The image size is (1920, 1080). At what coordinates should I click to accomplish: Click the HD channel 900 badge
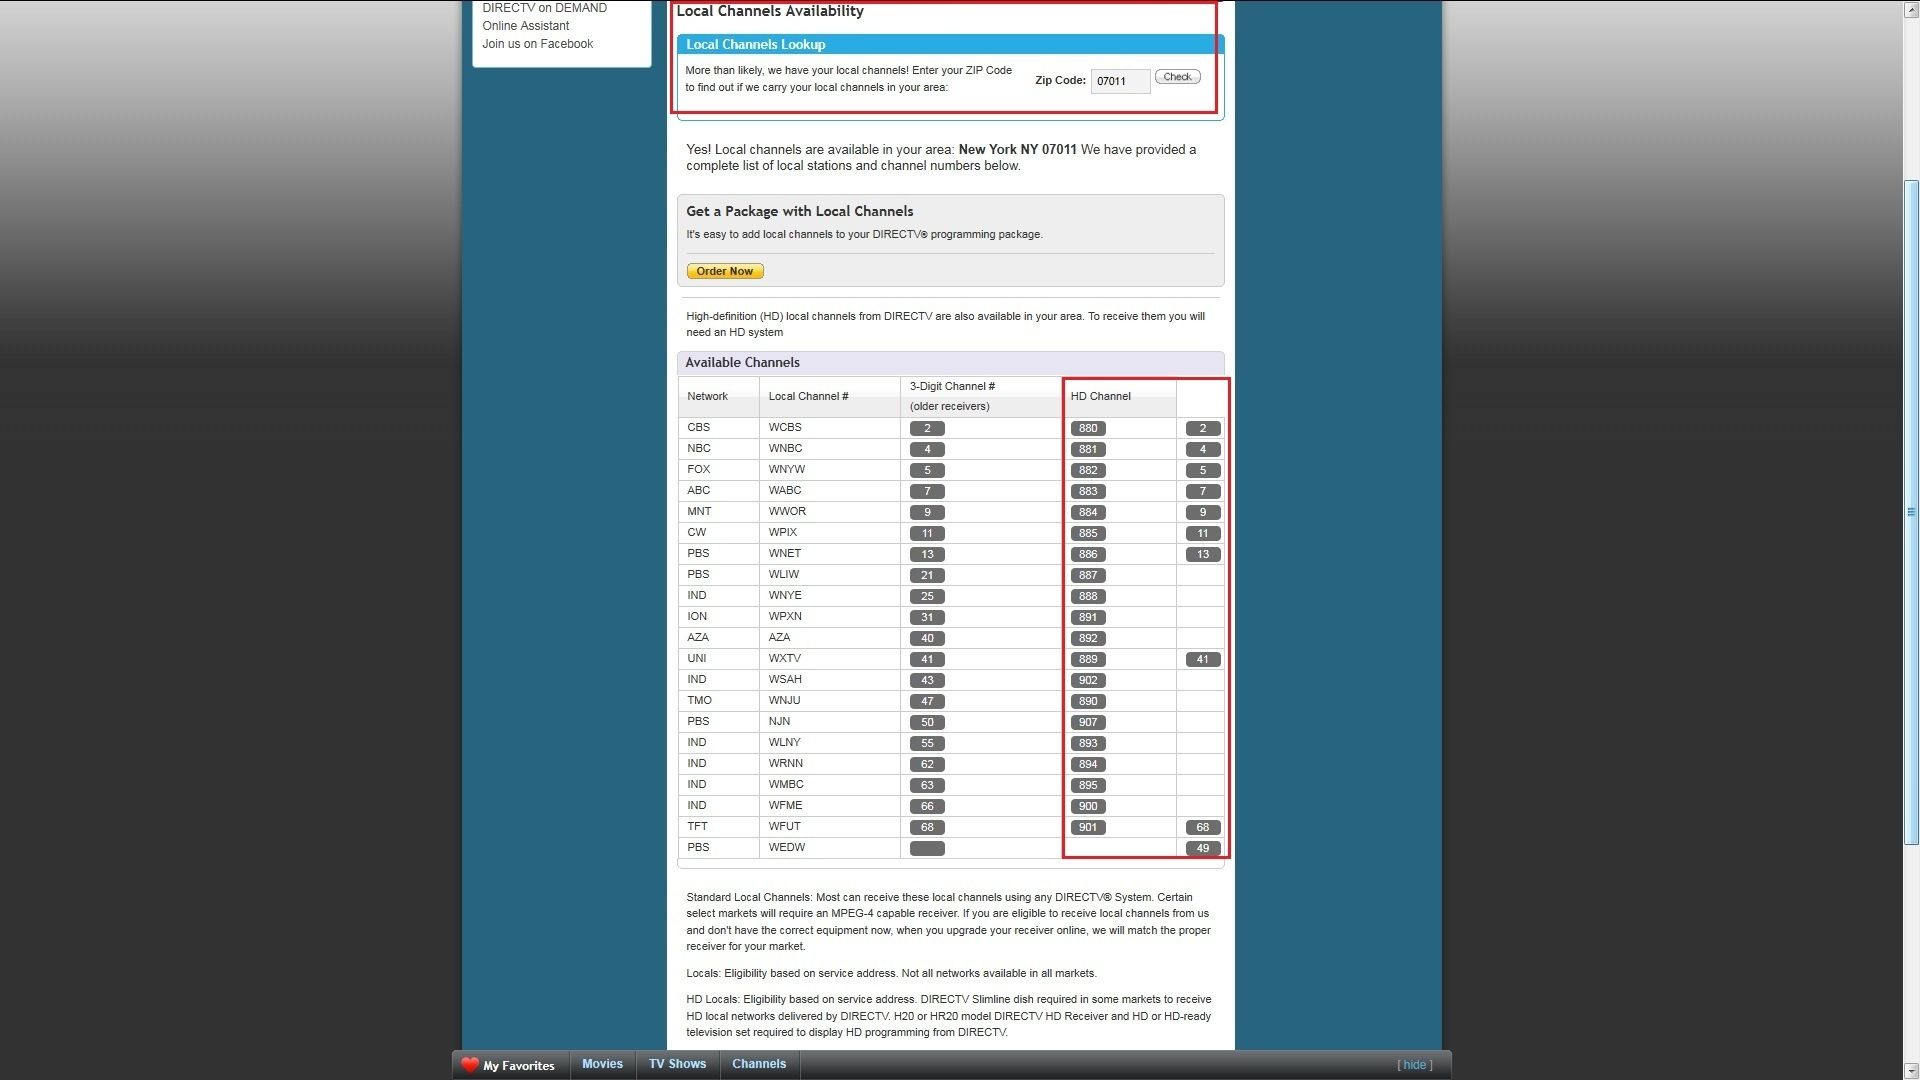1088,806
